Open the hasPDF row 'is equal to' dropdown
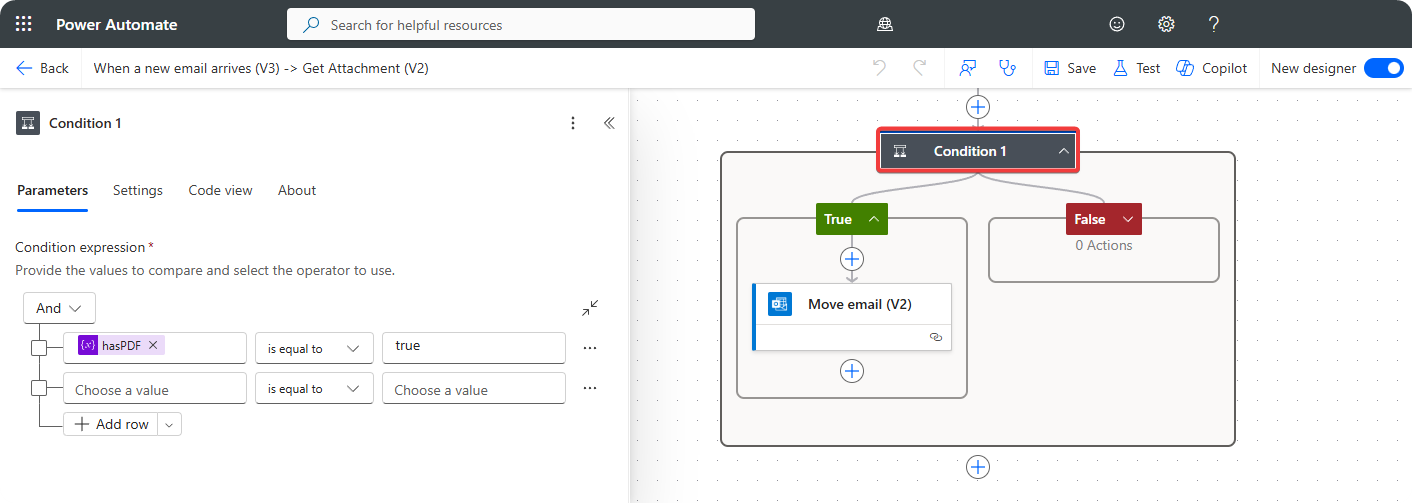 click(x=314, y=348)
